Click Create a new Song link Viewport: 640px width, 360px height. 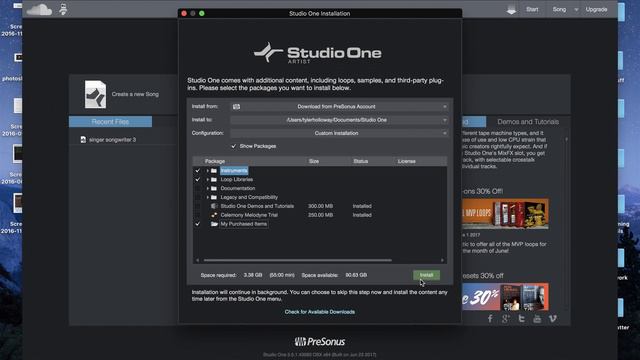click(x=135, y=94)
